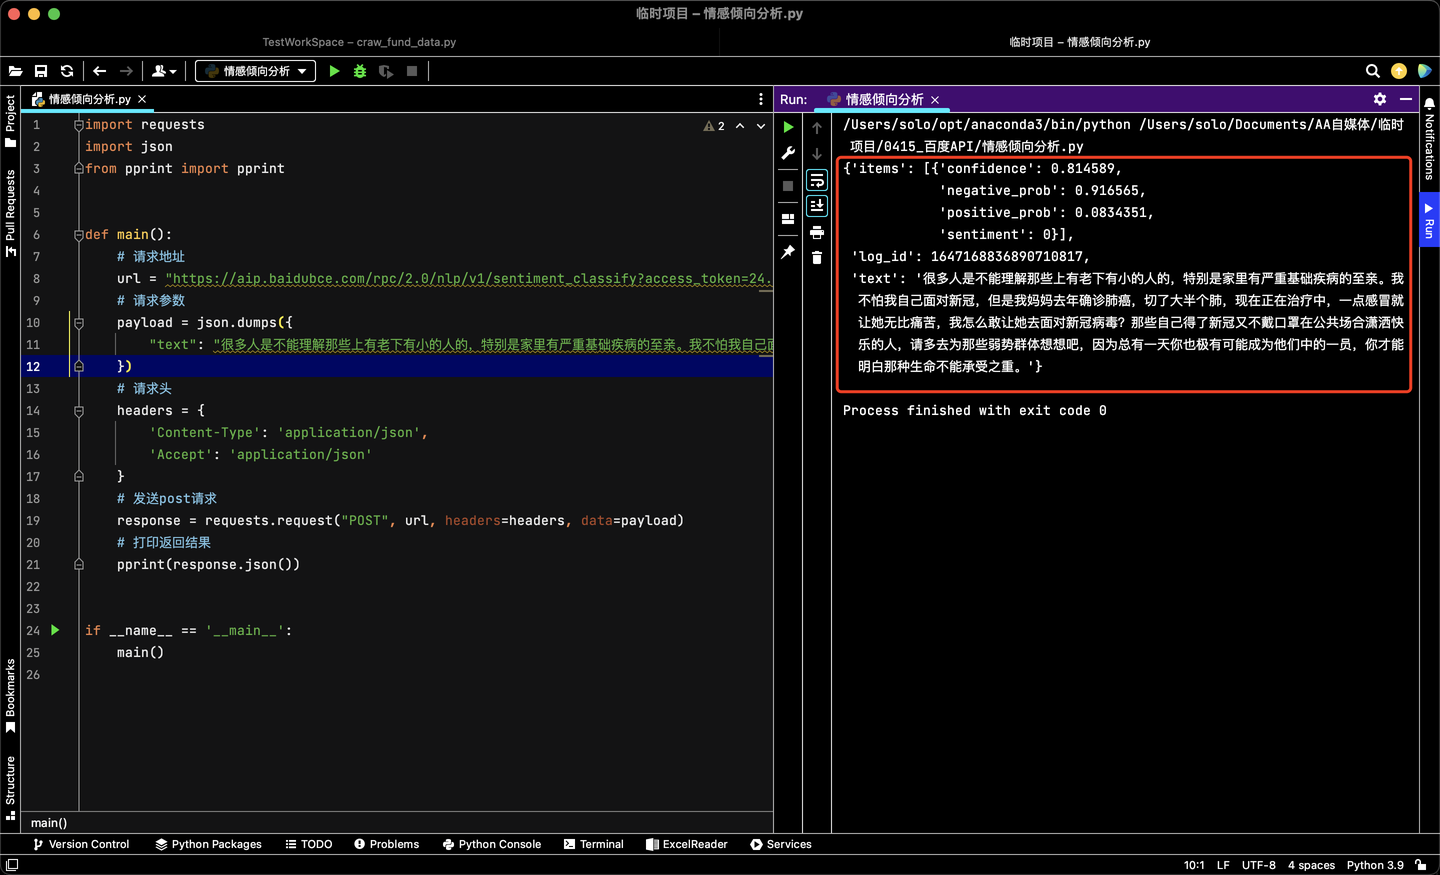Click the warnings indicator showing 2

[x=714, y=126]
